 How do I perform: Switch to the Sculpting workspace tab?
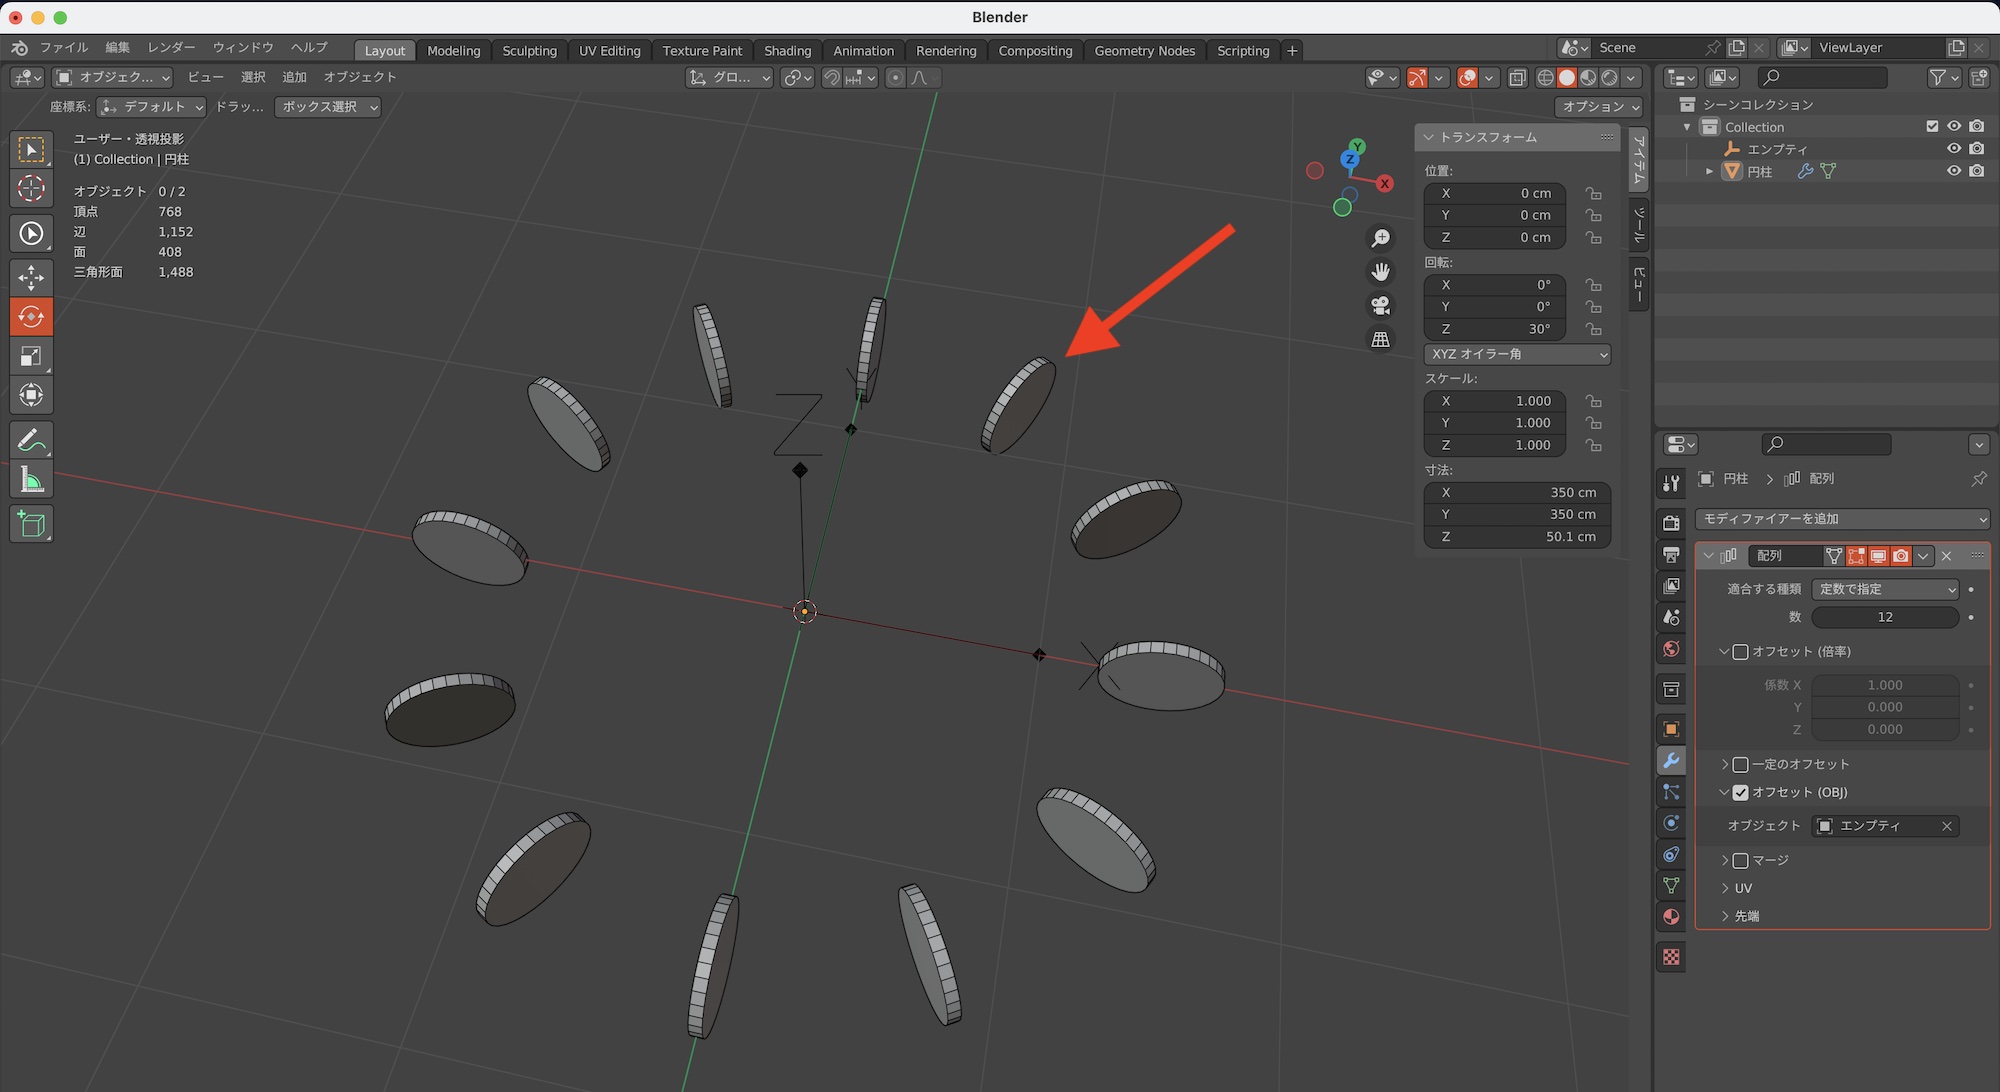click(x=529, y=50)
